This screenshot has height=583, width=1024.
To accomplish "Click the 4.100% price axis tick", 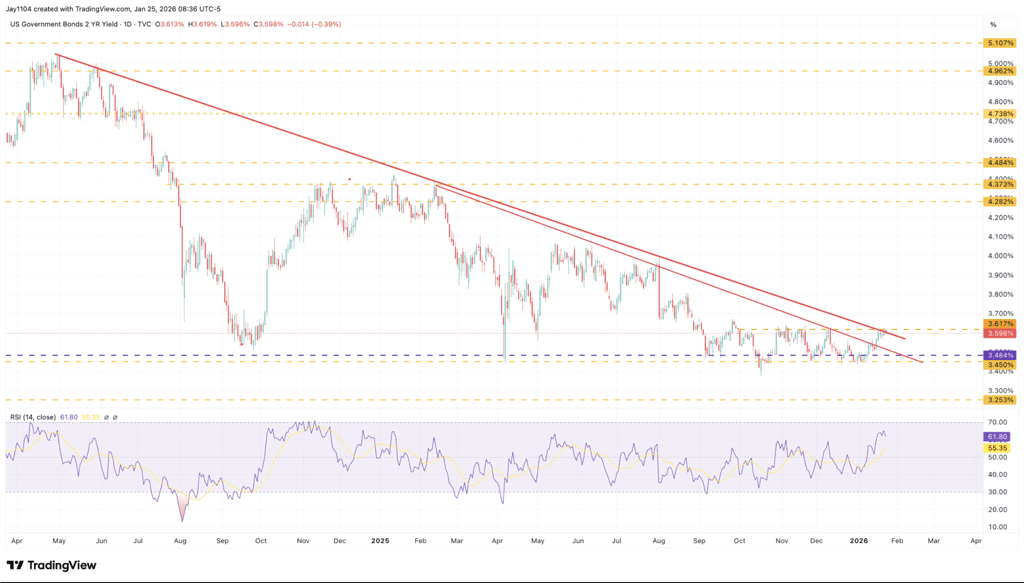I will click(1001, 237).
